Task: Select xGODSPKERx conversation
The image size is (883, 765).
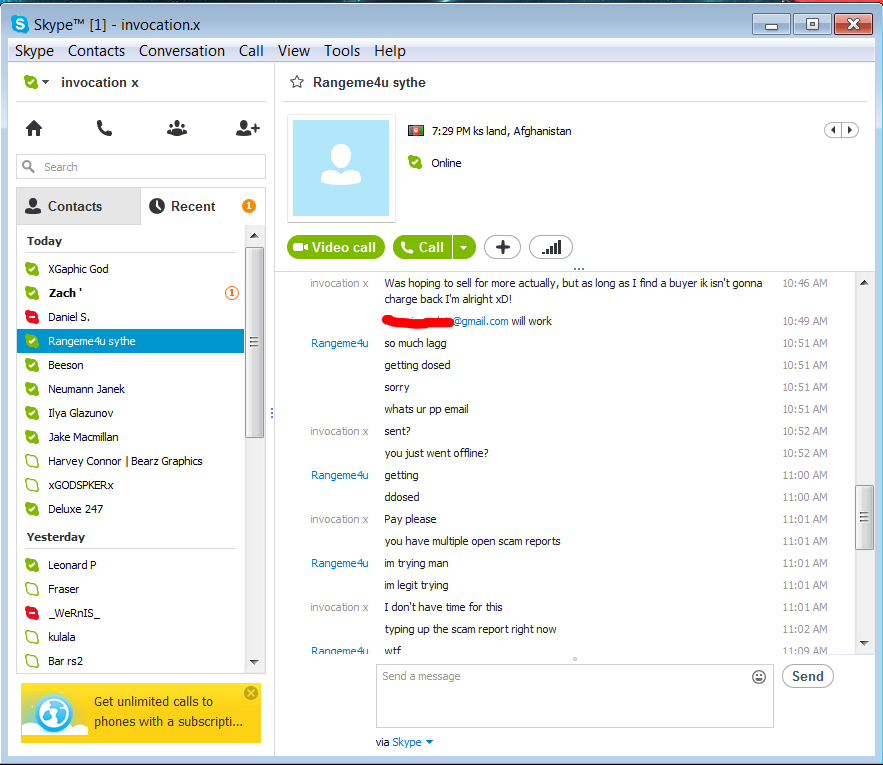Action: [131, 485]
